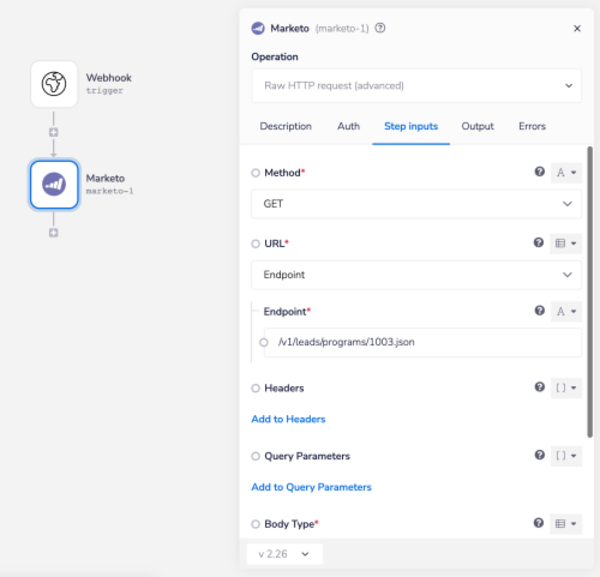Viewport: 600px width, 577px height.
Task: Click the Marketo logo in panel header
Action: pyautogui.click(x=258, y=28)
